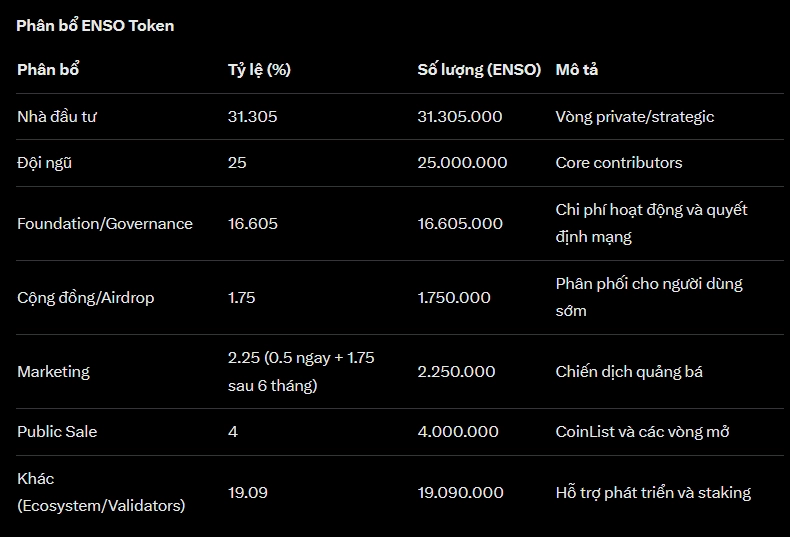Screen dimensions: 790x537
Task: Select the 19.090.000 amount cell
Action: tap(460, 493)
